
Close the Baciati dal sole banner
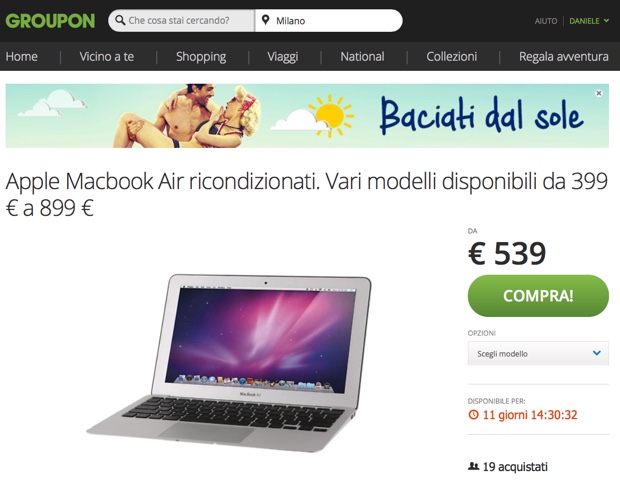pyautogui.click(x=599, y=93)
